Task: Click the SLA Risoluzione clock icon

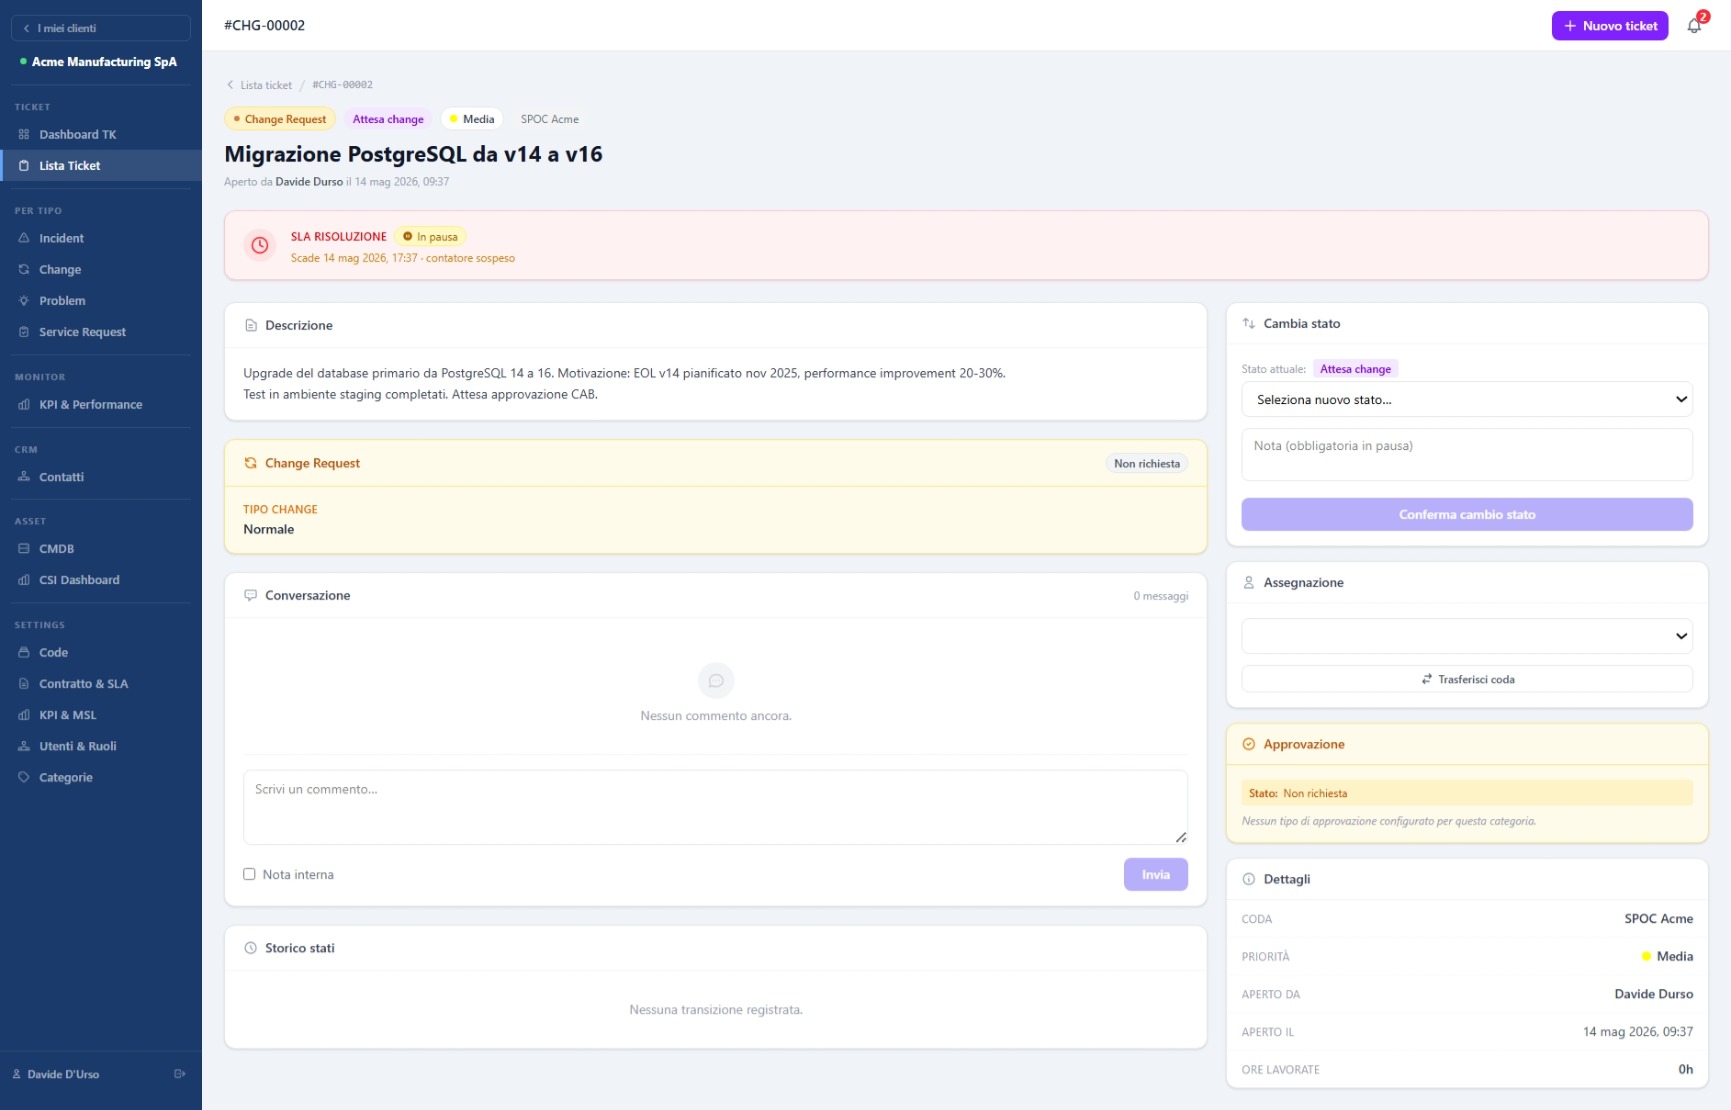Action: click(x=260, y=245)
